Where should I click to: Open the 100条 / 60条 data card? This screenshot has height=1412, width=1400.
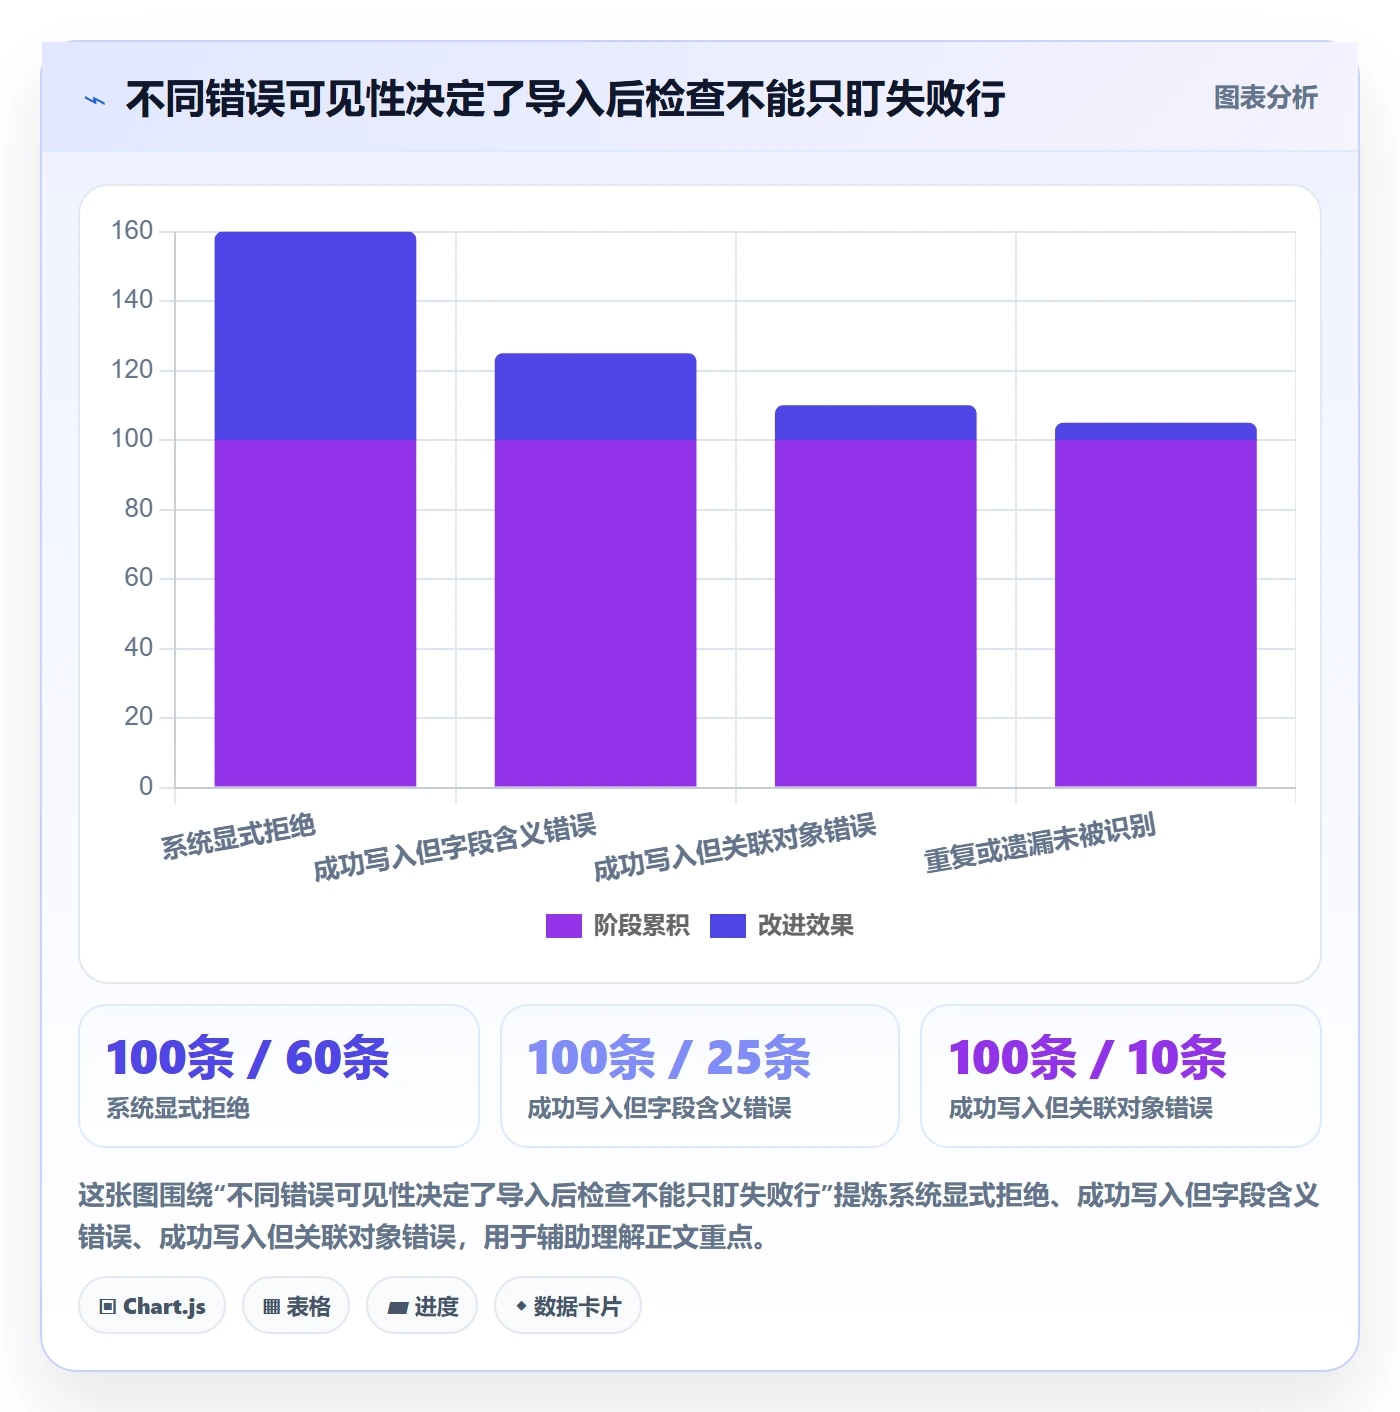(279, 1076)
